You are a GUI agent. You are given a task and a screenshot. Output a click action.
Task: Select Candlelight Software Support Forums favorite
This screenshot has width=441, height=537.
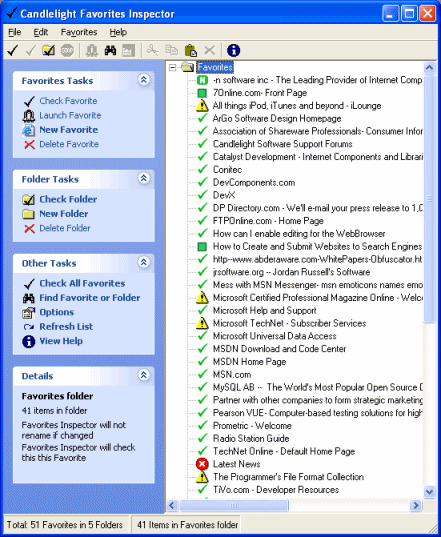282,144
